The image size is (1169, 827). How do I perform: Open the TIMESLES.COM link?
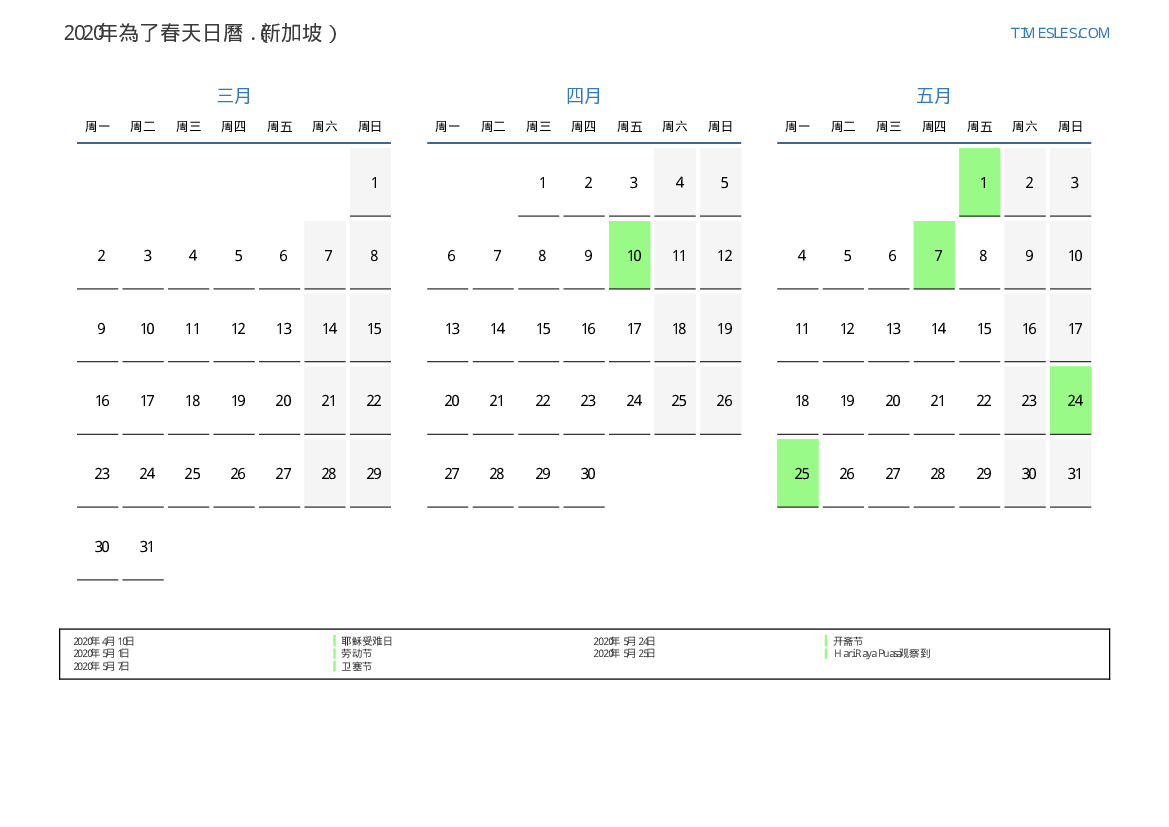(x=1059, y=33)
